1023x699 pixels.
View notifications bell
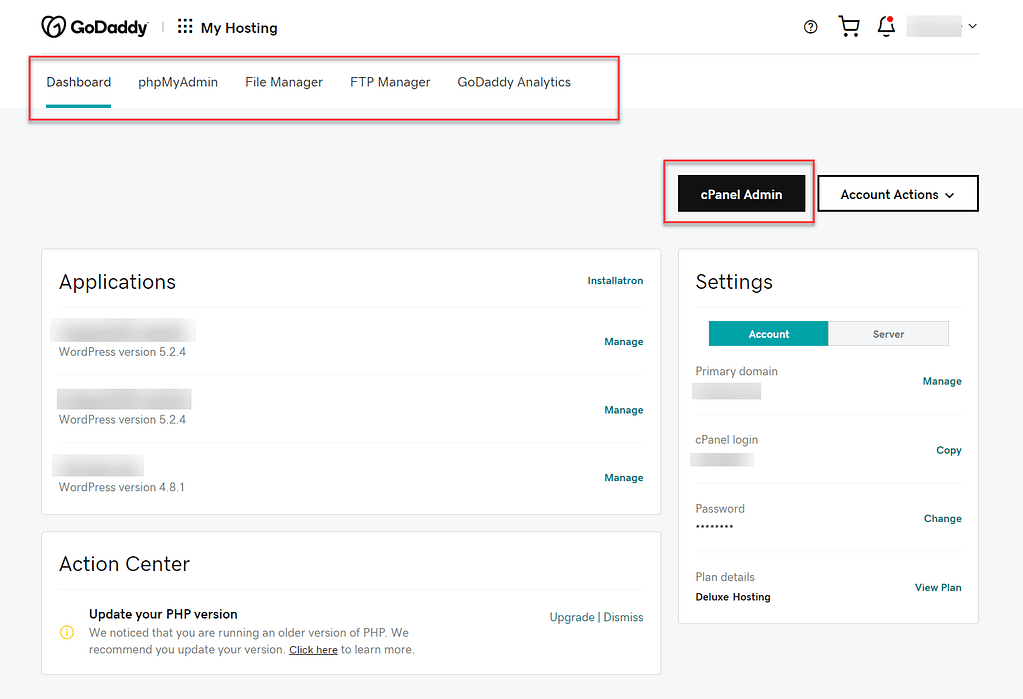point(885,27)
